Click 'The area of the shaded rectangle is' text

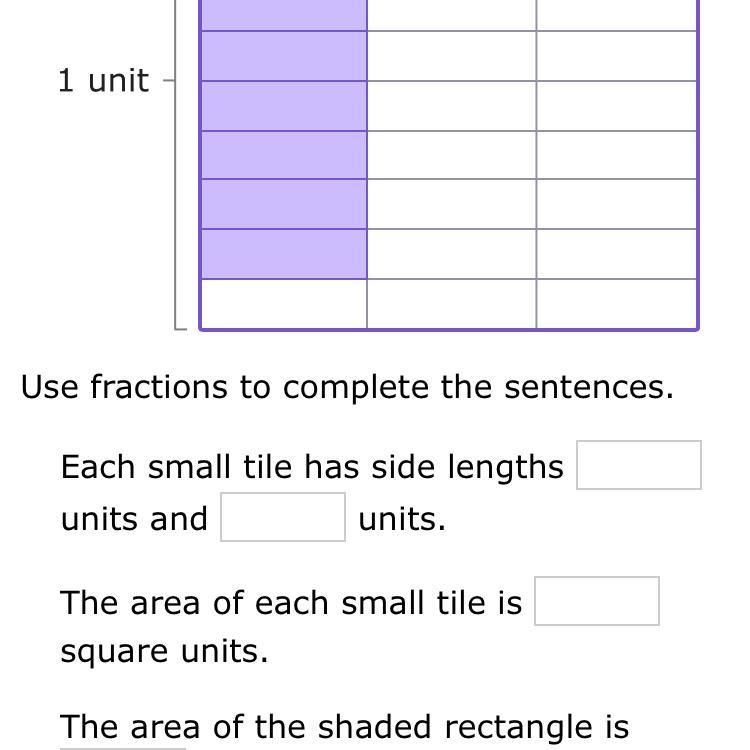pos(344,727)
